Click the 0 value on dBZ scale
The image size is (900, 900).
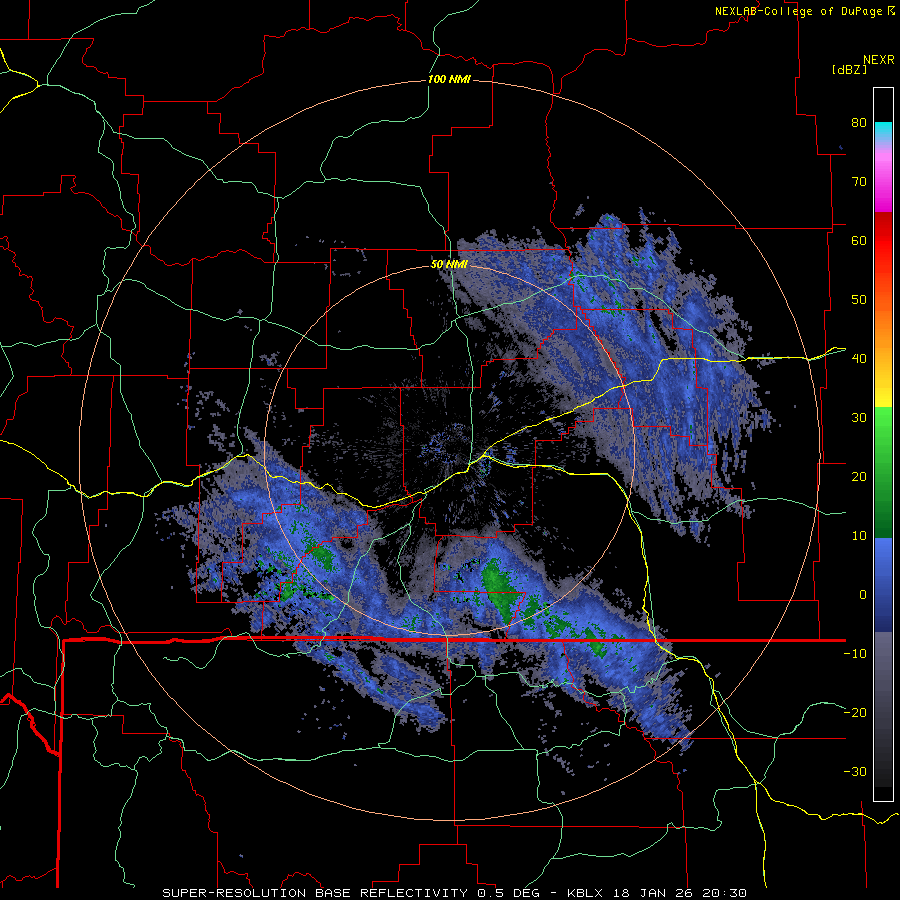click(x=863, y=595)
